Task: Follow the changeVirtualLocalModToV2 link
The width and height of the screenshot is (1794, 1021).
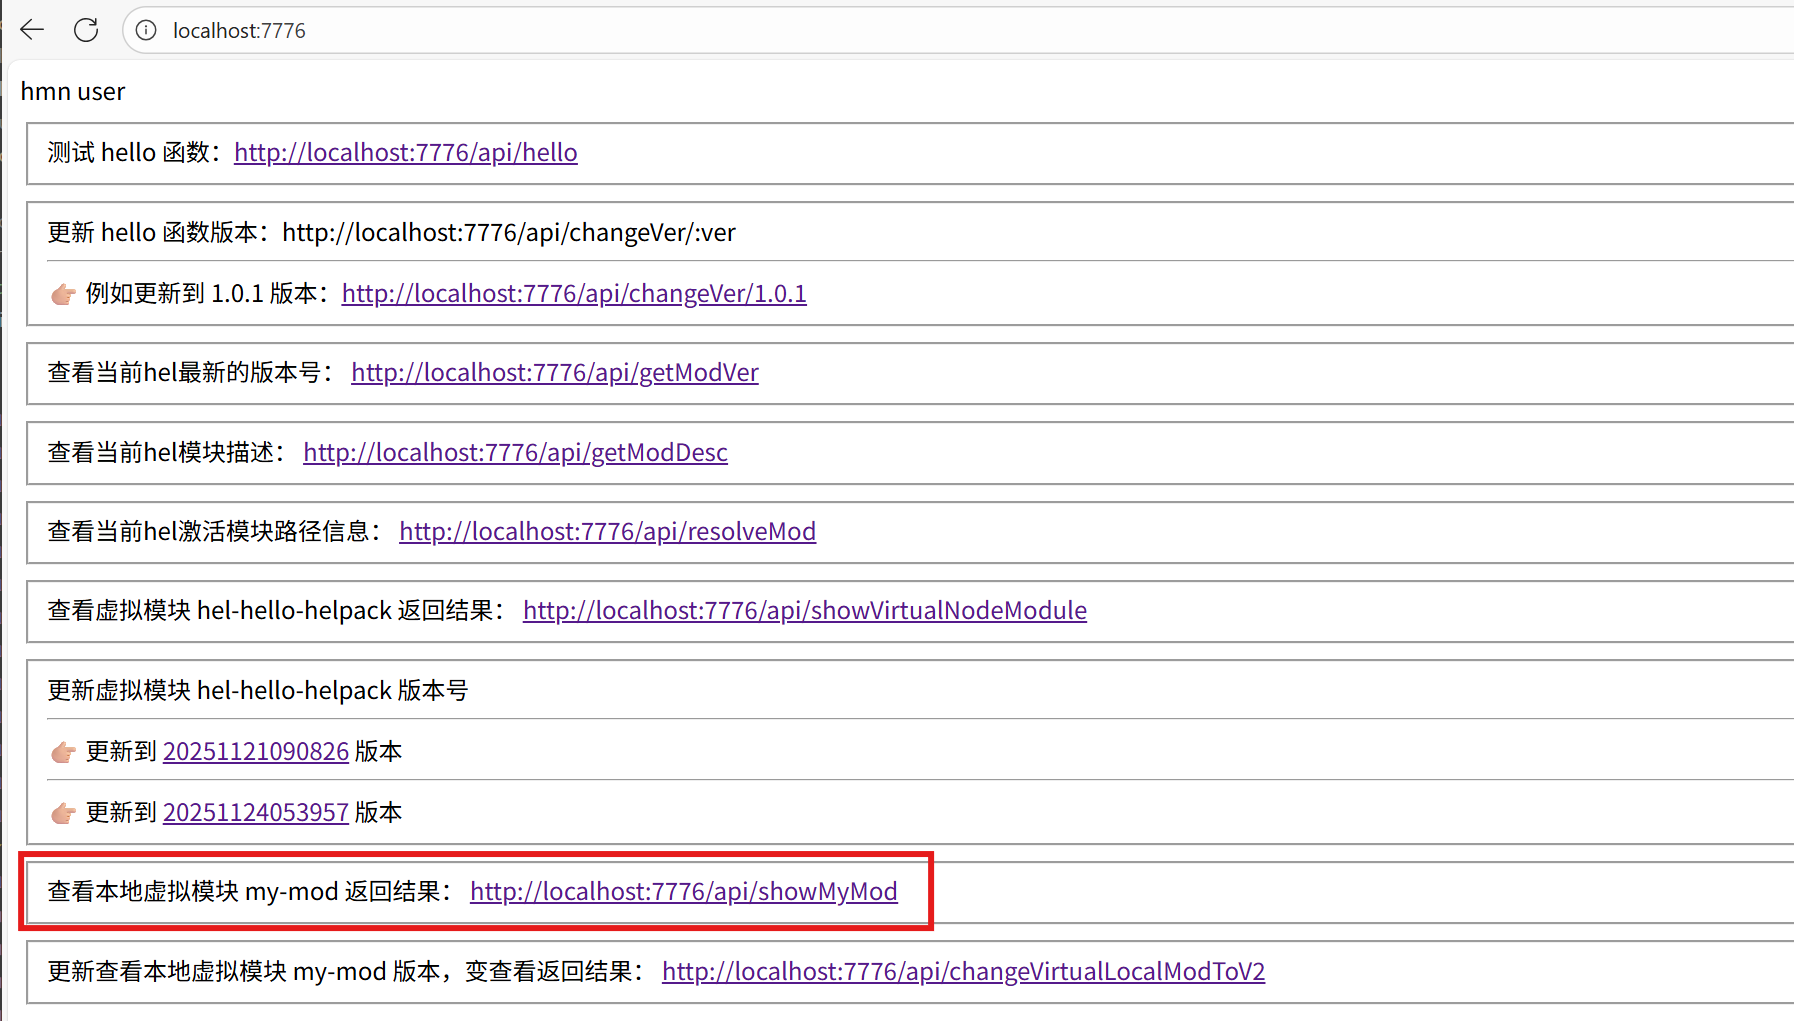Action: coord(963,971)
